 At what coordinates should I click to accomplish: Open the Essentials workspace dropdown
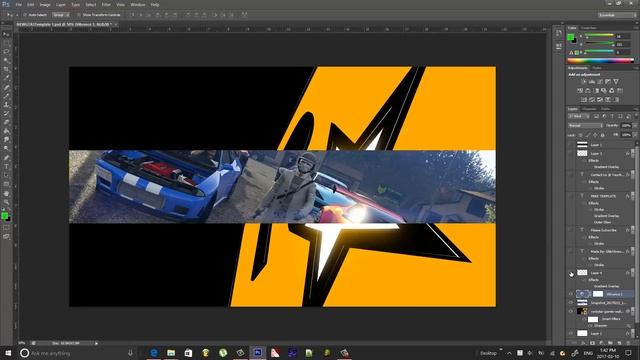tap(617, 15)
